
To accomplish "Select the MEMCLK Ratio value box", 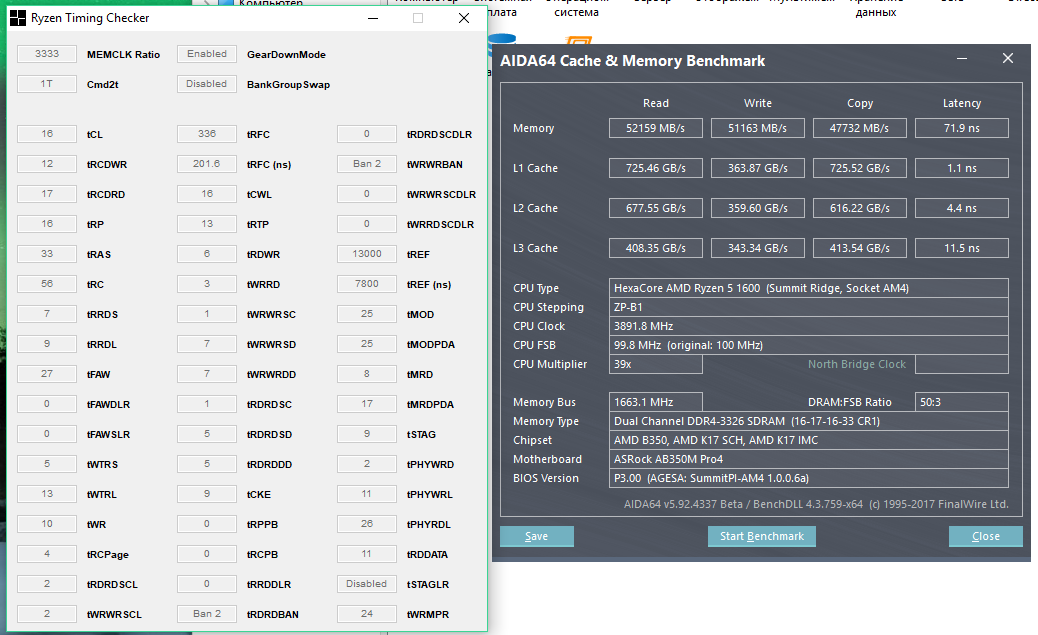I will pos(47,54).
